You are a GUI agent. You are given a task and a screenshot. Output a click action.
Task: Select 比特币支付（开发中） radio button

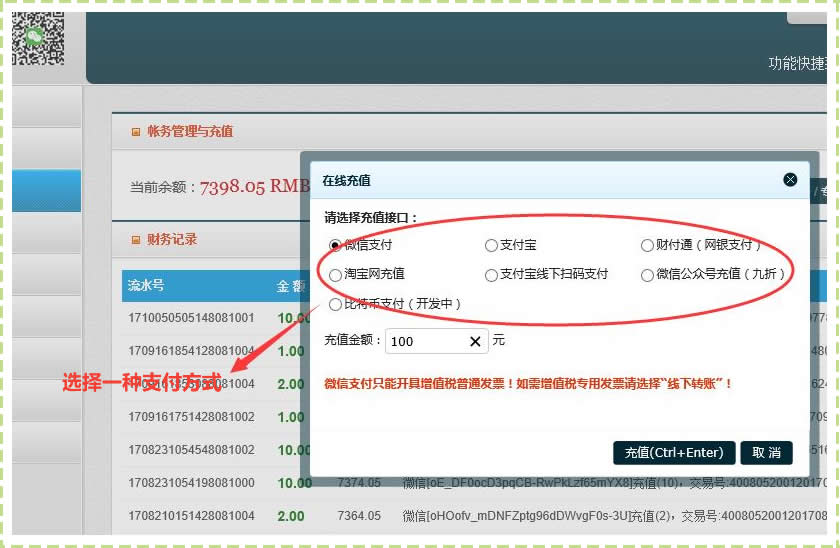coord(336,304)
